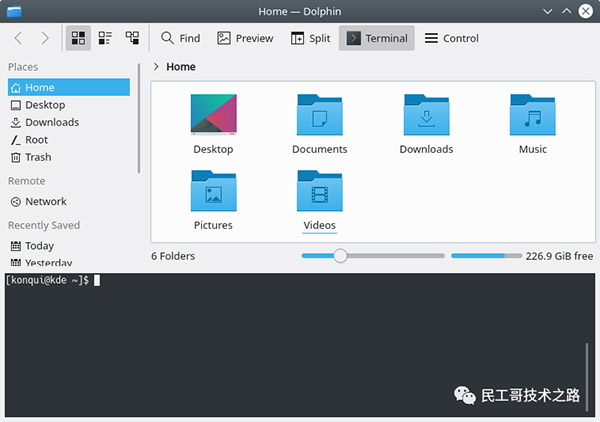Go back with the left arrow
Viewport: 600px width, 422px height.
click(18, 38)
